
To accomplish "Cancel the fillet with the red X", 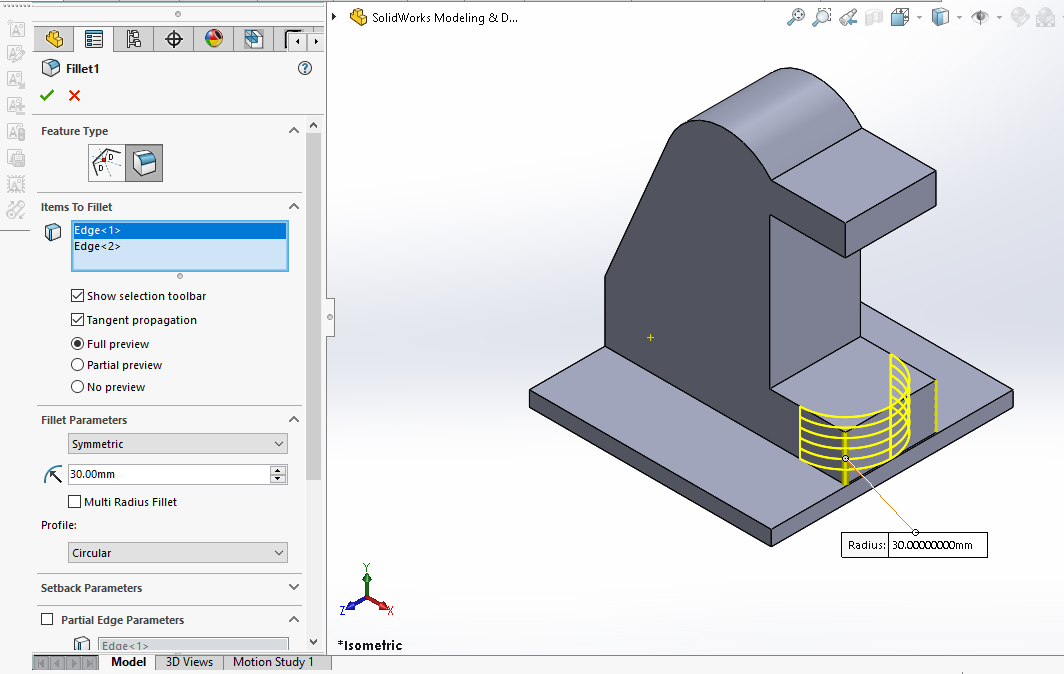I will click(74, 96).
